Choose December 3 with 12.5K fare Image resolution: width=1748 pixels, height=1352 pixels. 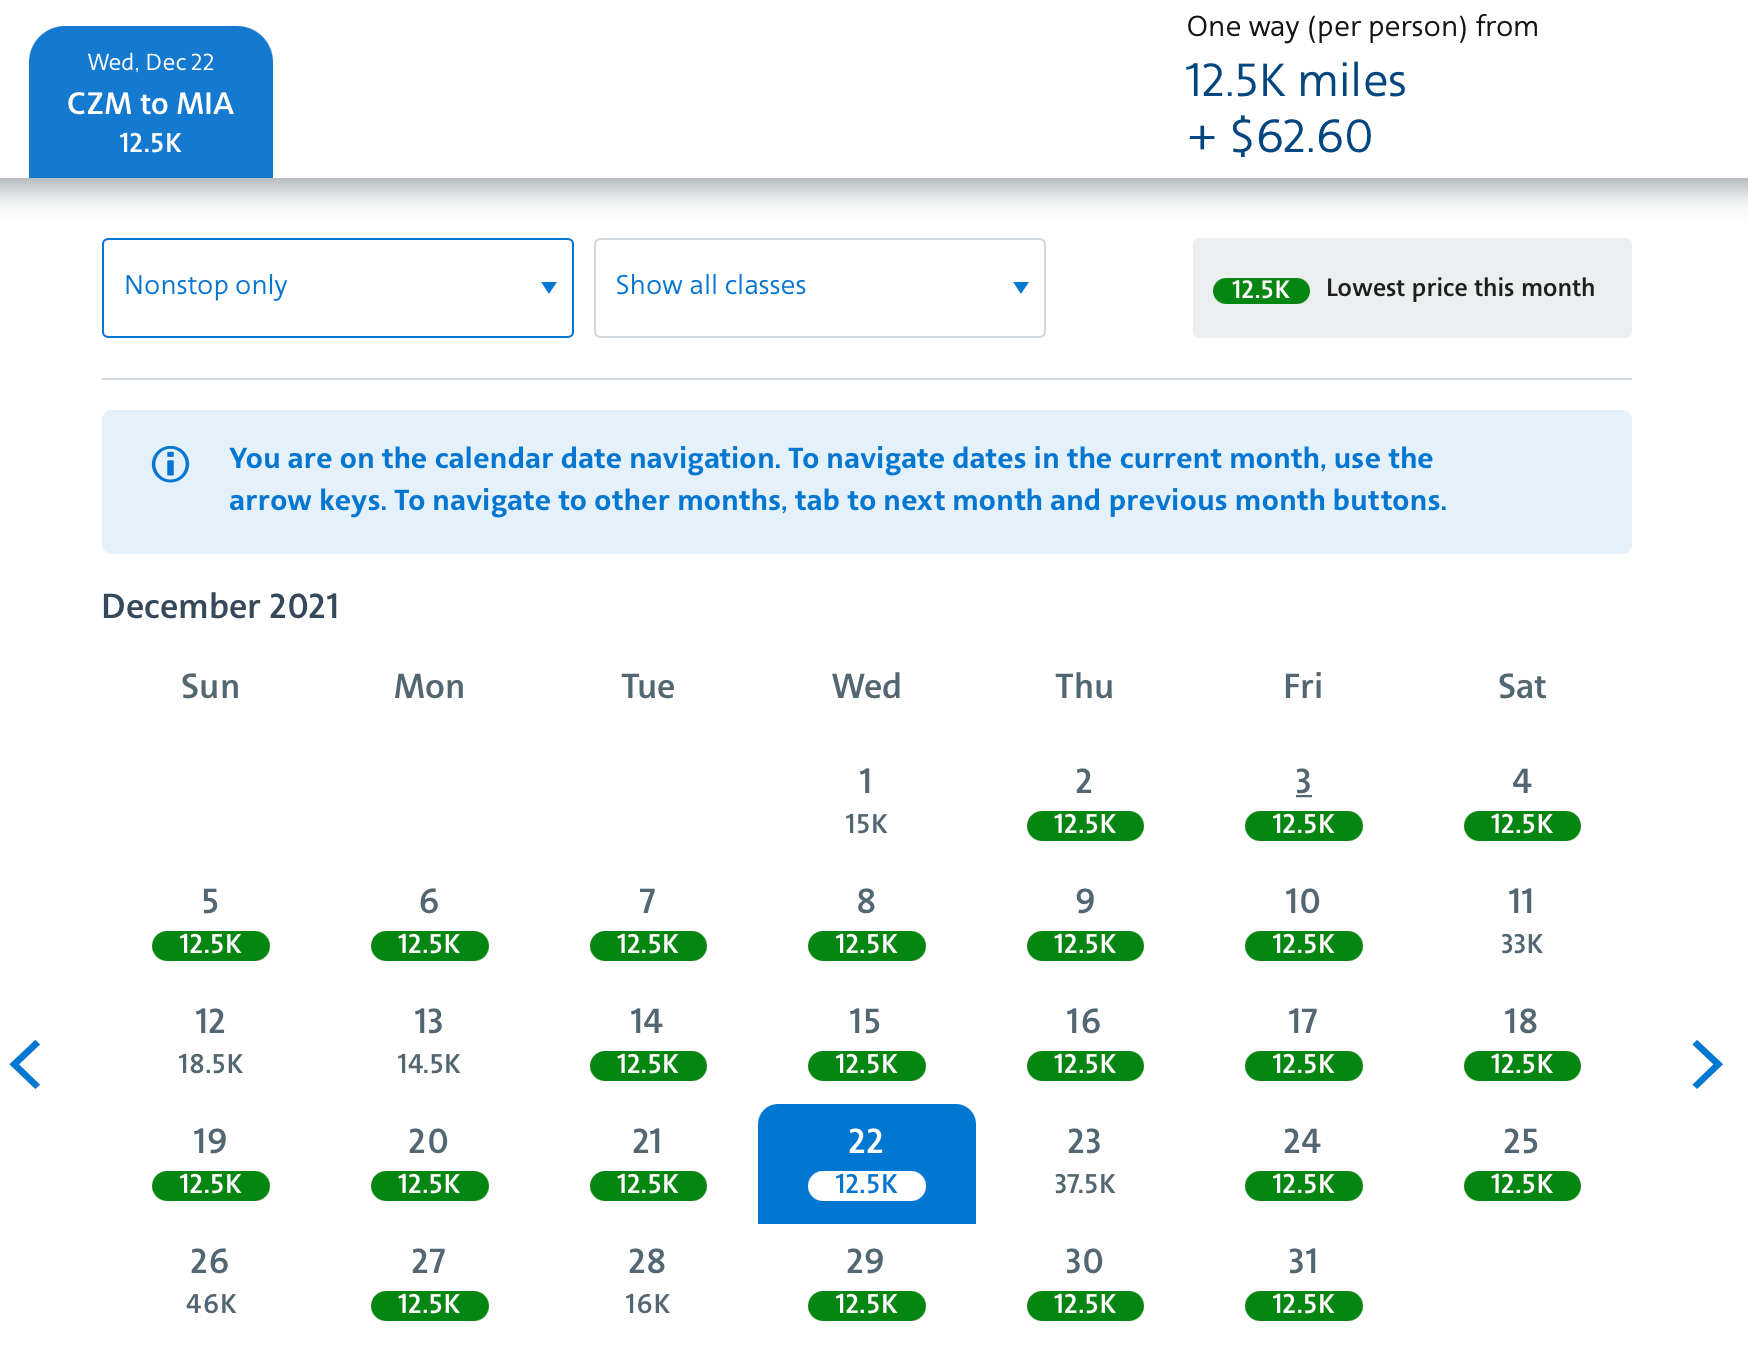point(1303,803)
